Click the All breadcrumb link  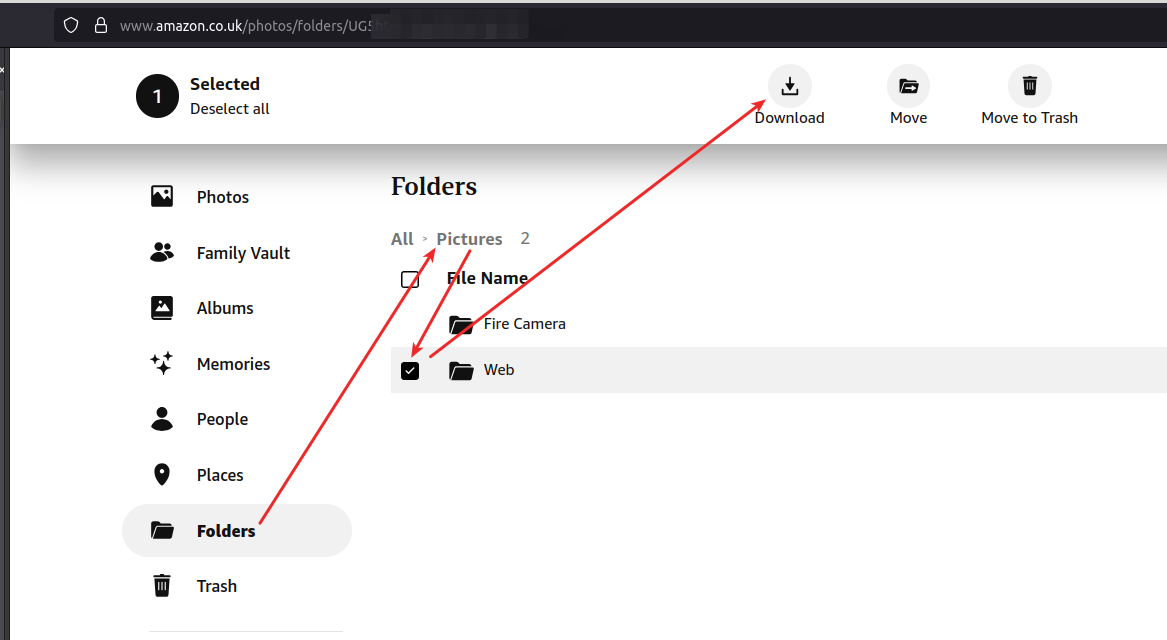coord(402,239)
